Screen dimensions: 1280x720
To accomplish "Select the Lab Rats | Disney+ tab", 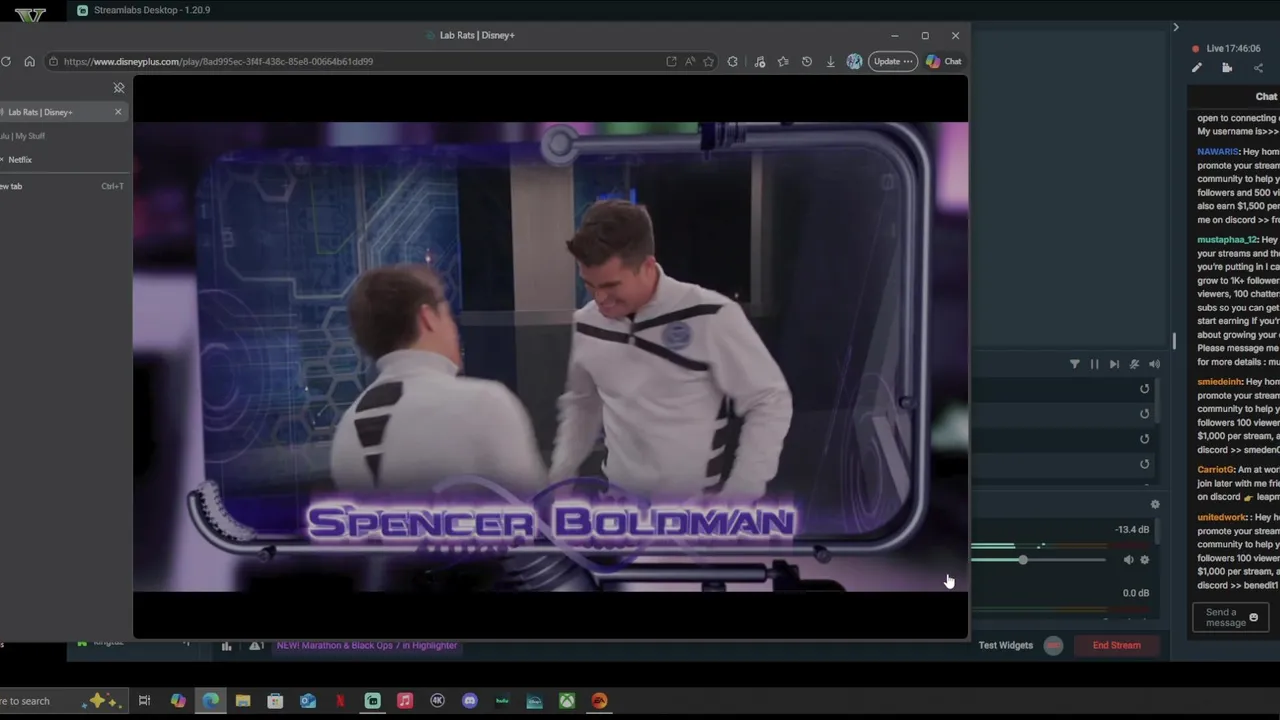I will [62, 112].
